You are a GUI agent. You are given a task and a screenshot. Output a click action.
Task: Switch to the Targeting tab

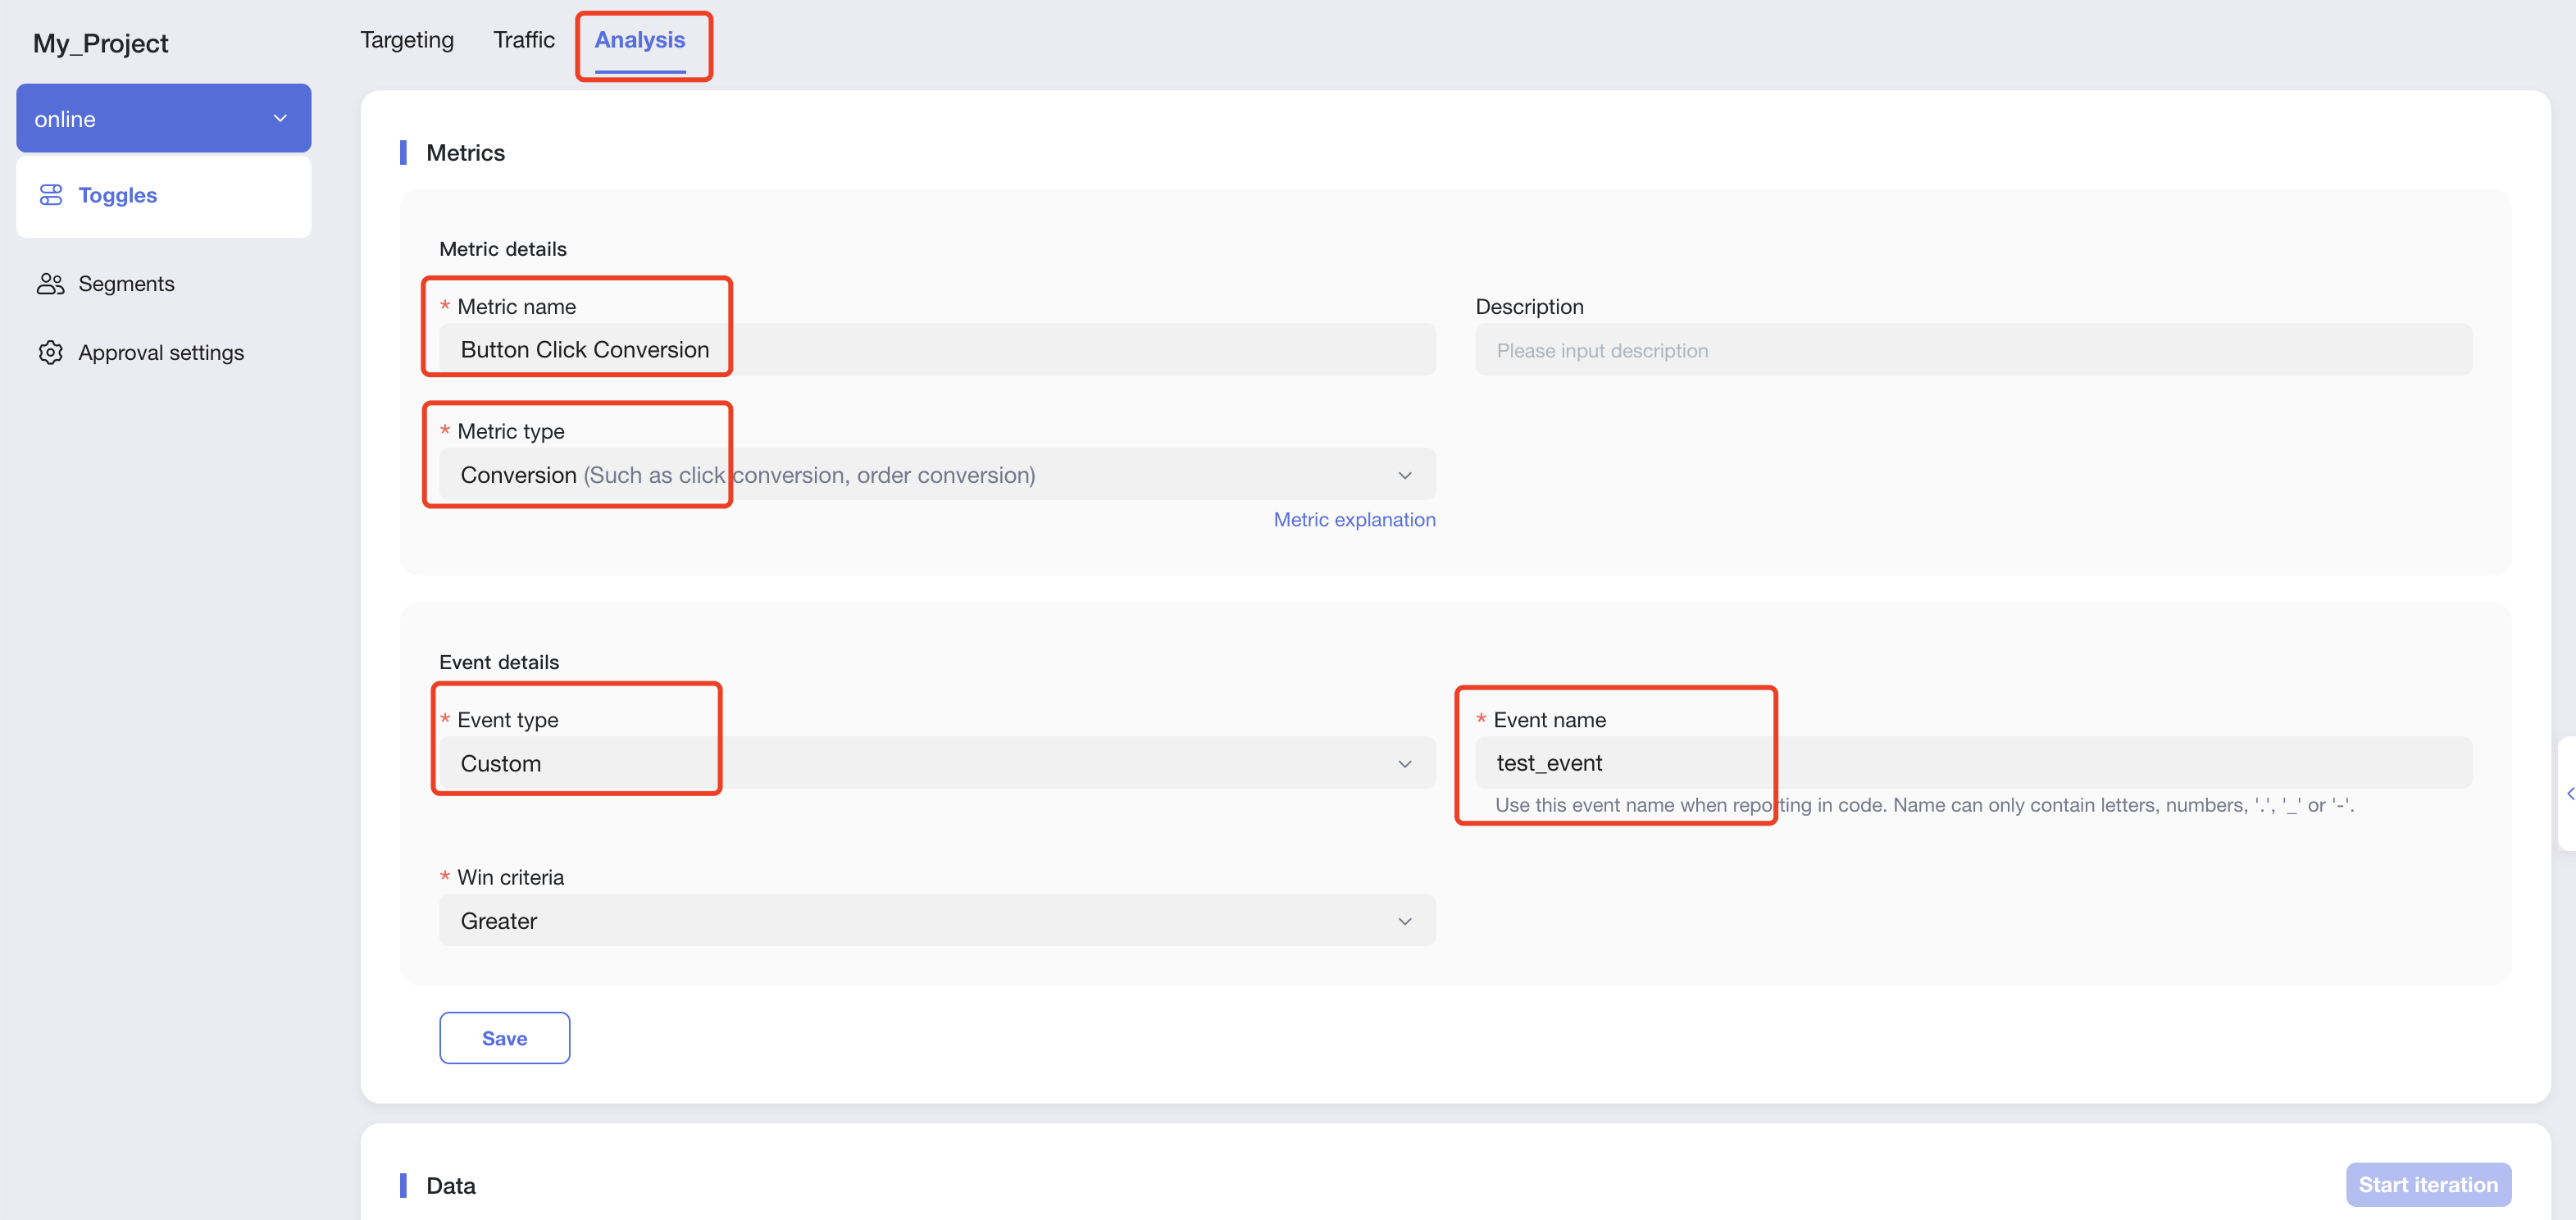point(406,40)
